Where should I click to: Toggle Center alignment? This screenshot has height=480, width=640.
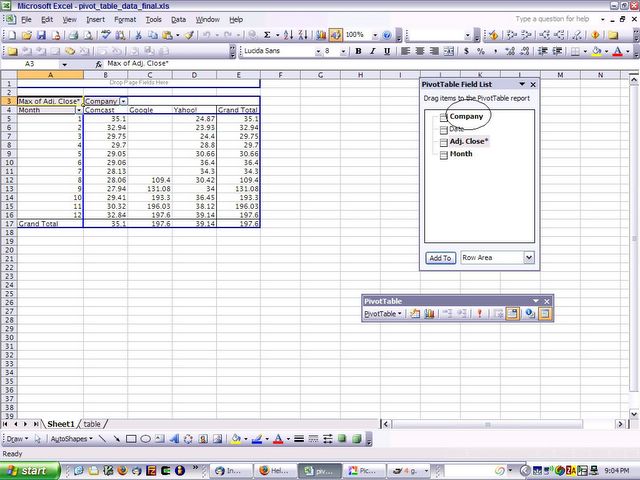tap(420, 51)
